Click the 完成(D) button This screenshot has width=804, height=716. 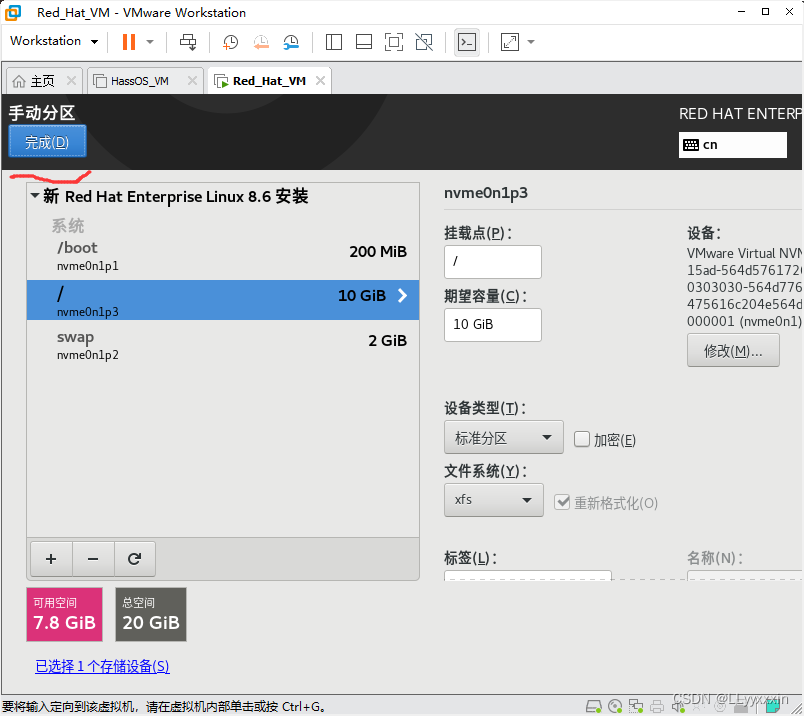click(x=47, y=142)
